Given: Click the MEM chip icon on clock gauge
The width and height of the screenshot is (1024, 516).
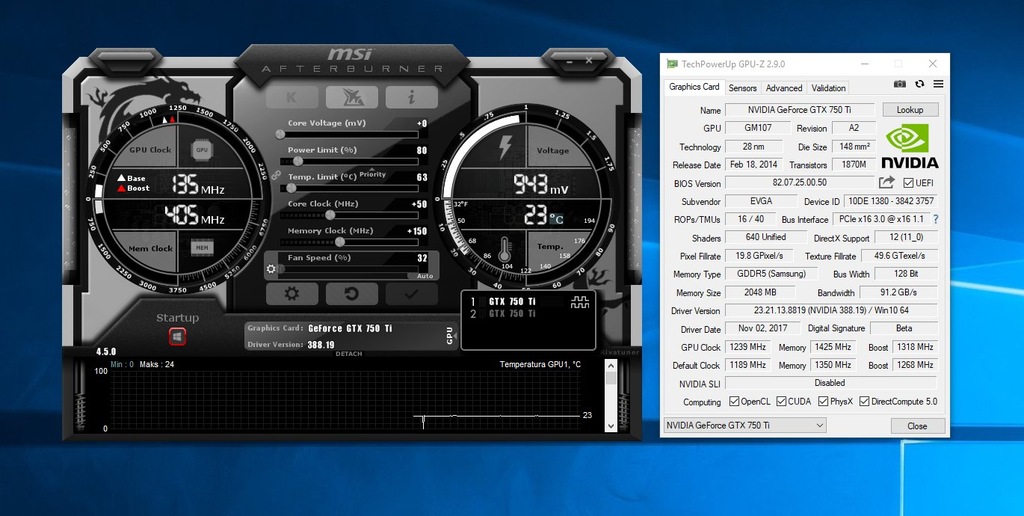Looking at the screenshot, I should [x=202, y=248].
